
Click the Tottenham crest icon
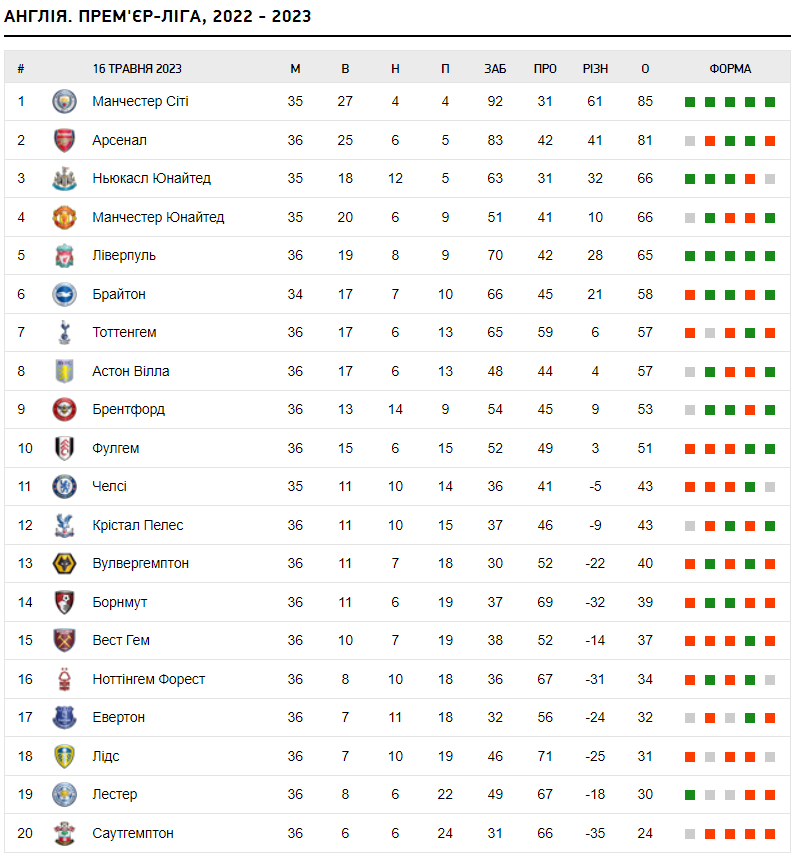pyautogui.click(x=64, y=333)
